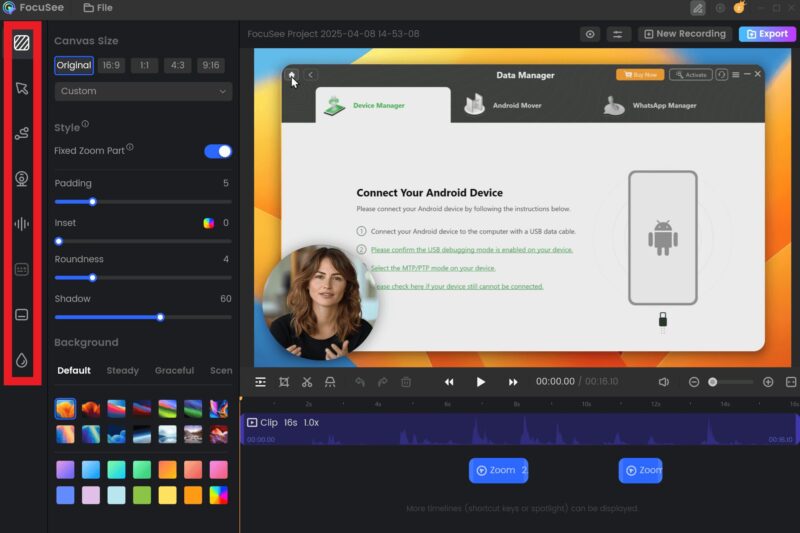Switch to the Default background tab
The width and height of the screenshot is (800, 533).
coord(74,371)
